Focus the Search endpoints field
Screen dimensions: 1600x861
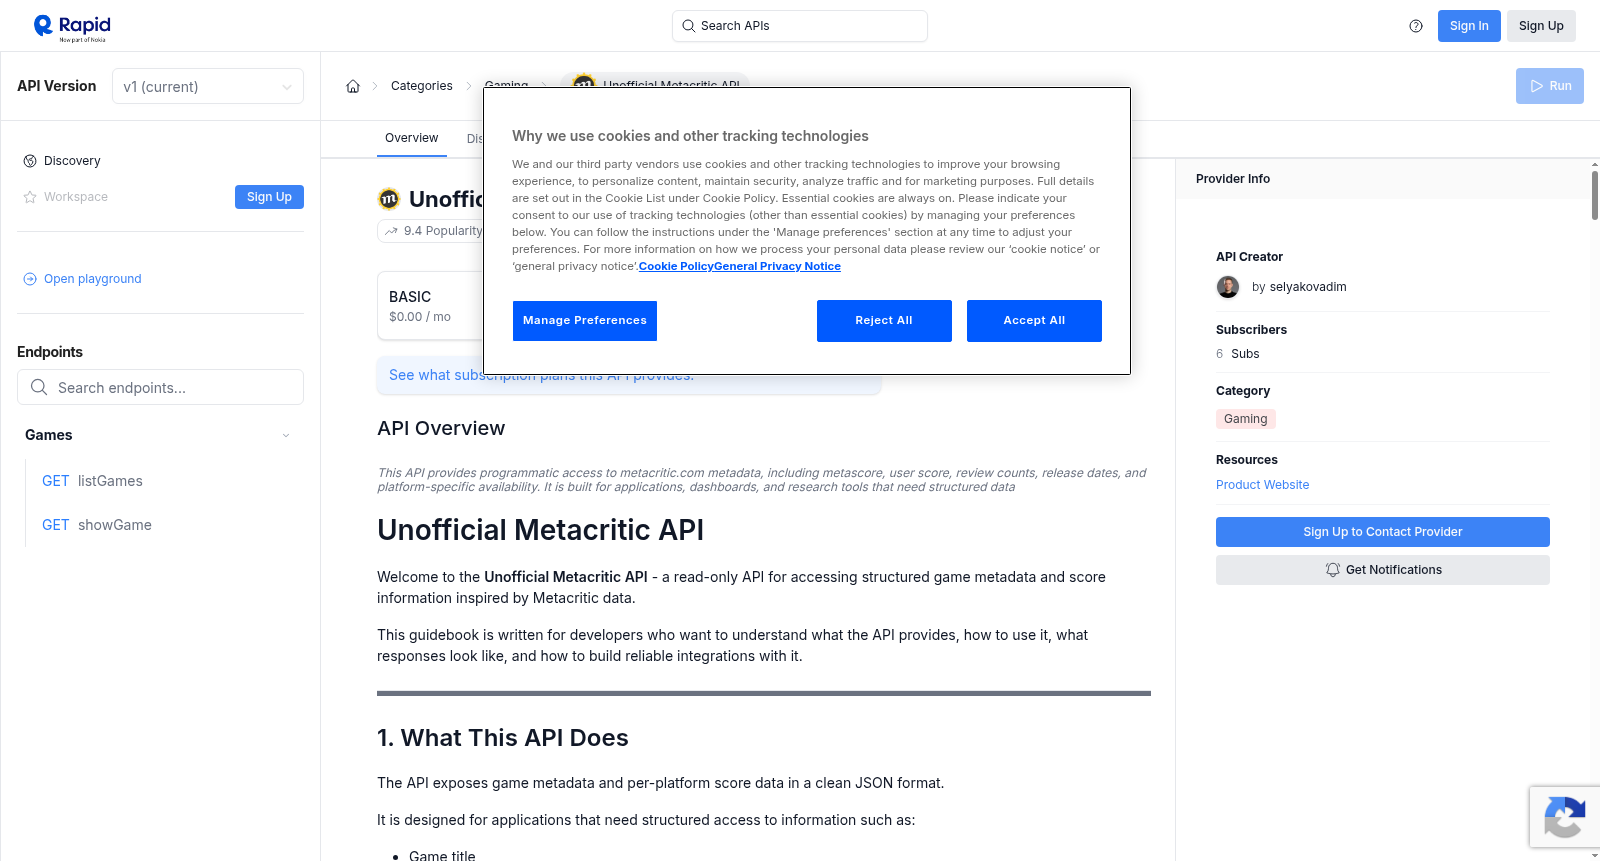coord(160,387)
